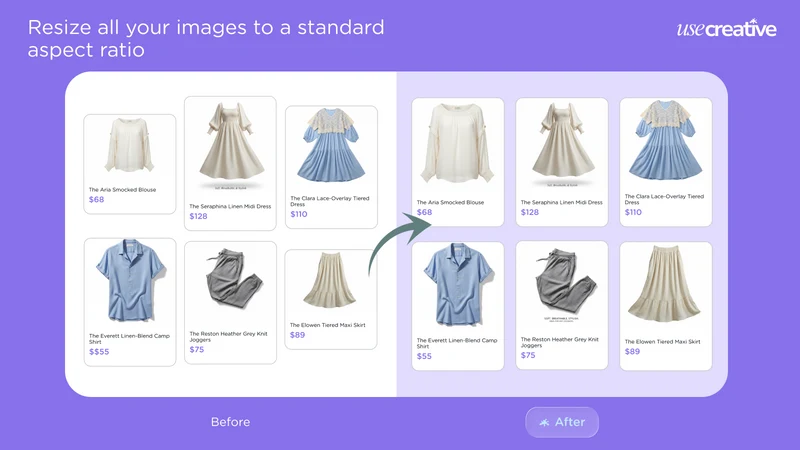Image resolution: width=800 pixels, height=450 pixels.
Task: Select Aria Smocked Blouse image in After panel
Action: (x=458, y=142)
